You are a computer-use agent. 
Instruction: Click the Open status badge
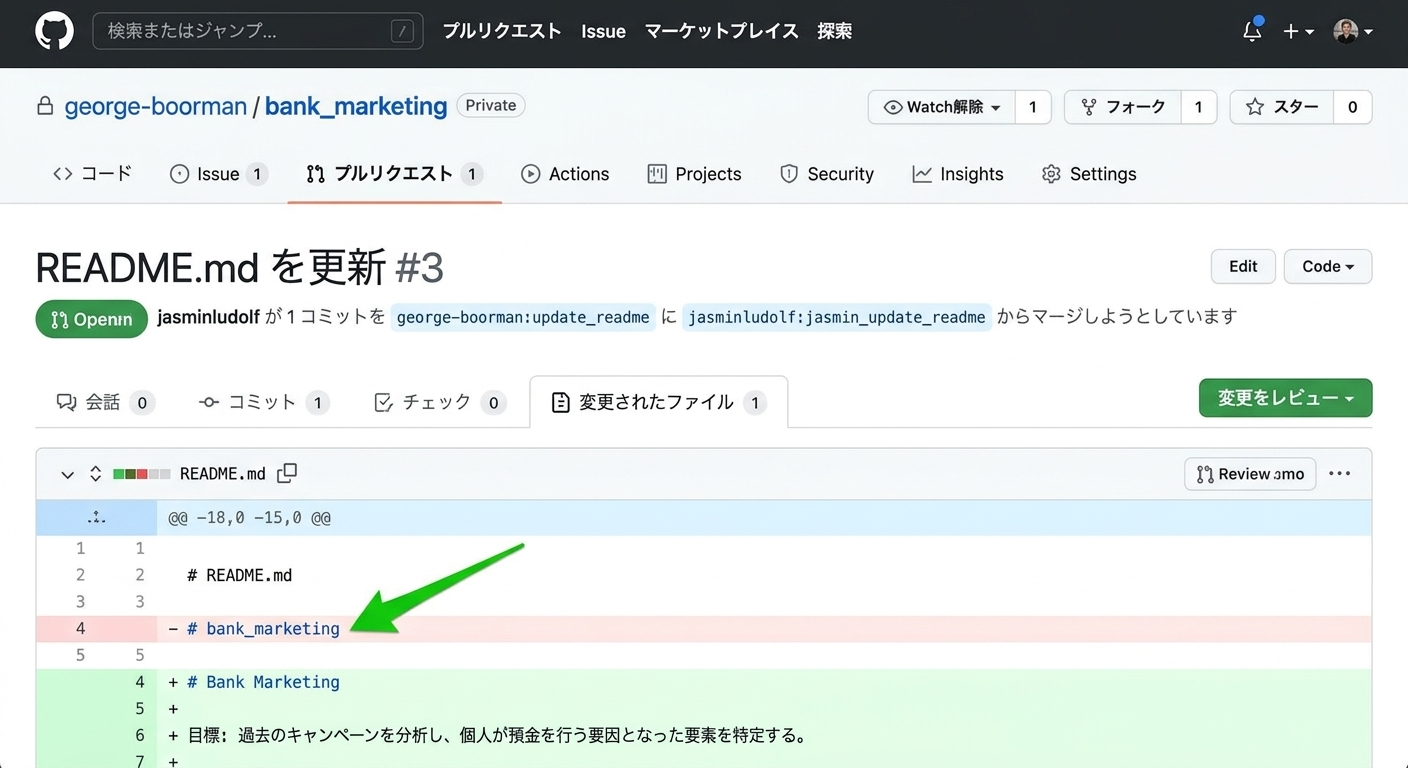[x=91, y=319]
